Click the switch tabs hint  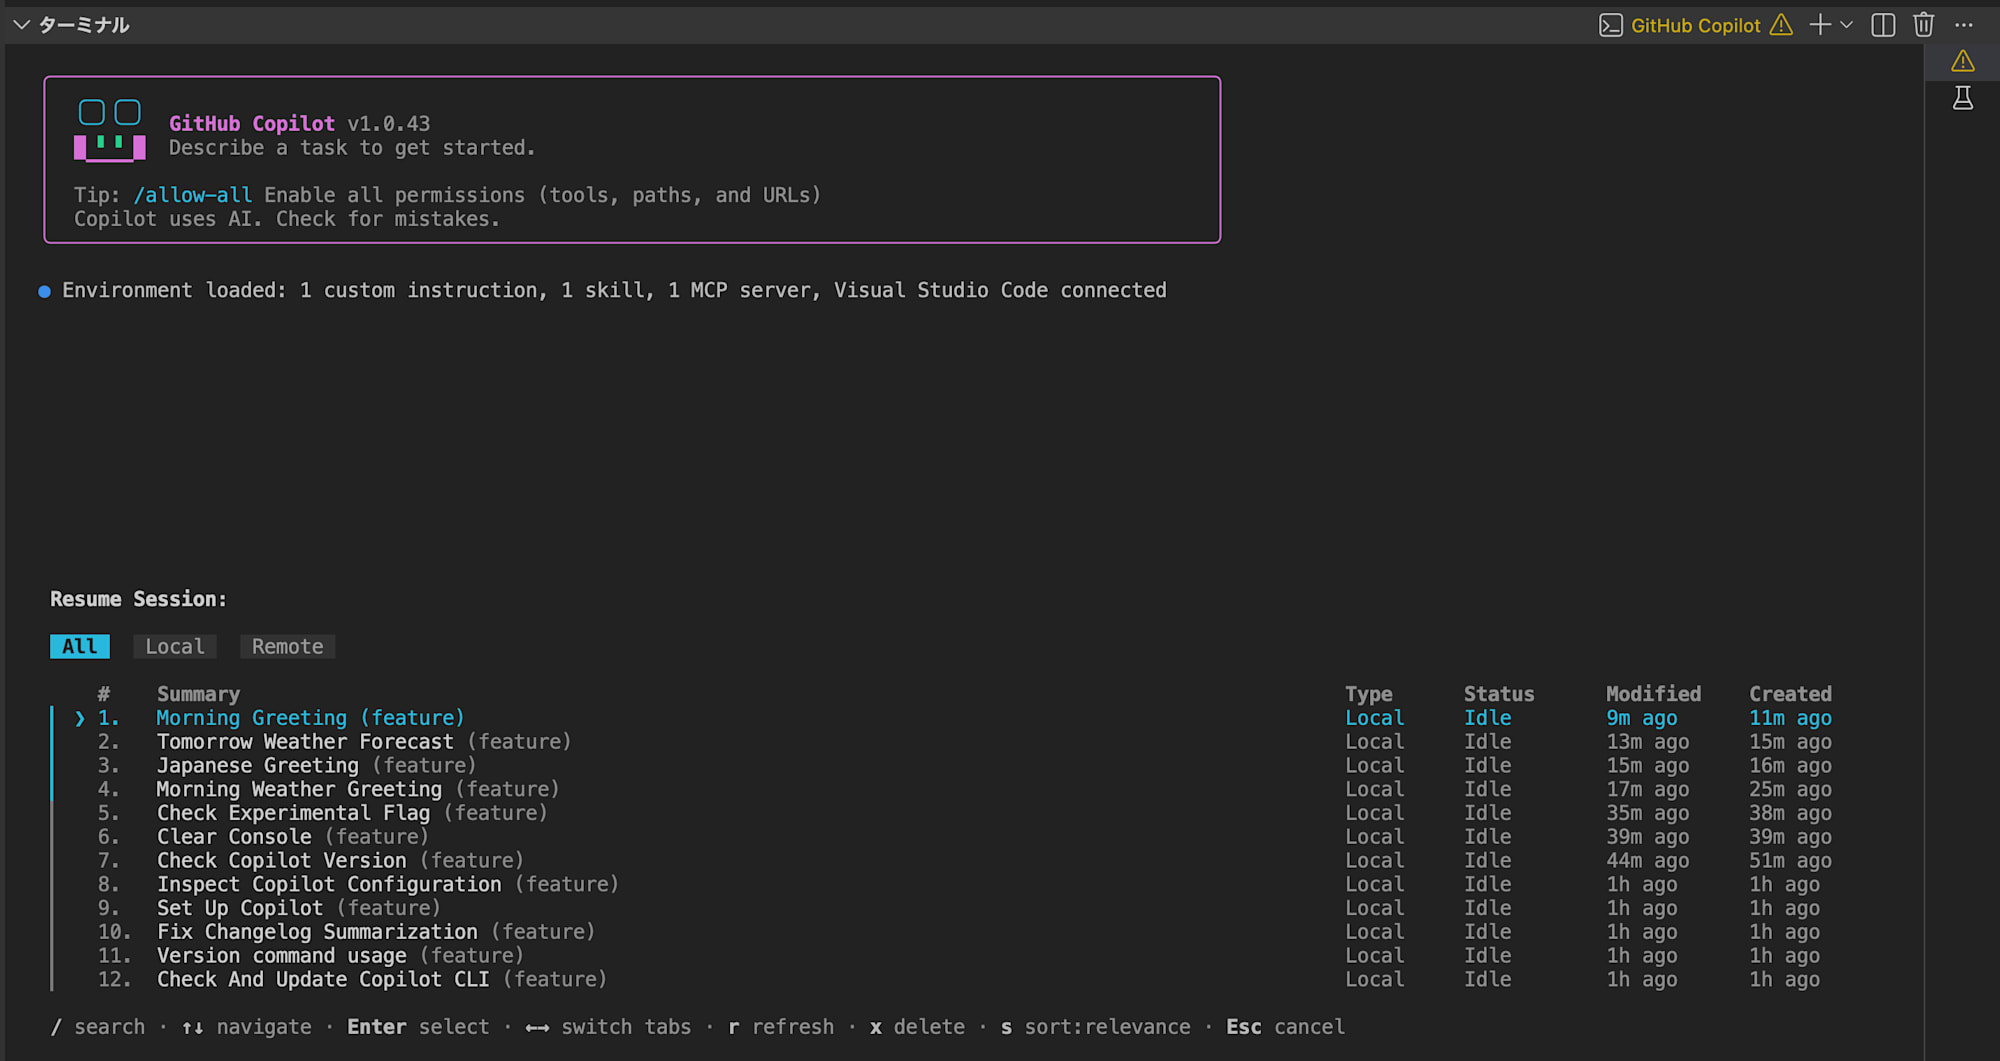pos(608,1027)
